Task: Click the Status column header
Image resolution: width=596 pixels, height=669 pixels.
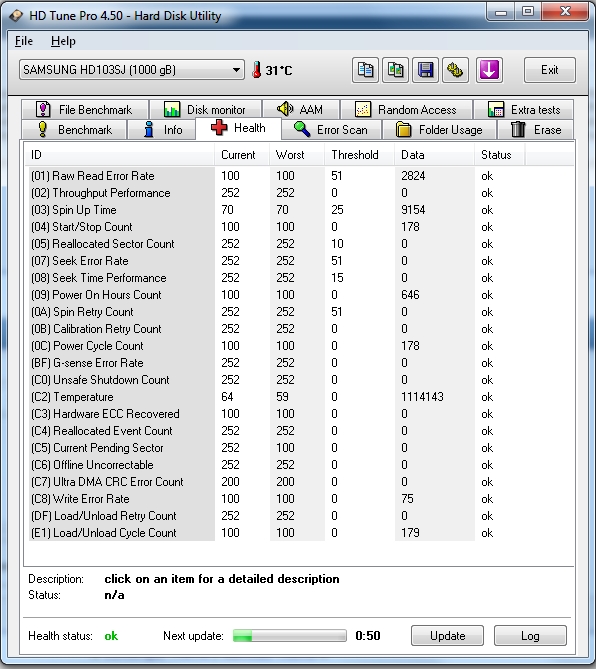Action: coord(500,155)
